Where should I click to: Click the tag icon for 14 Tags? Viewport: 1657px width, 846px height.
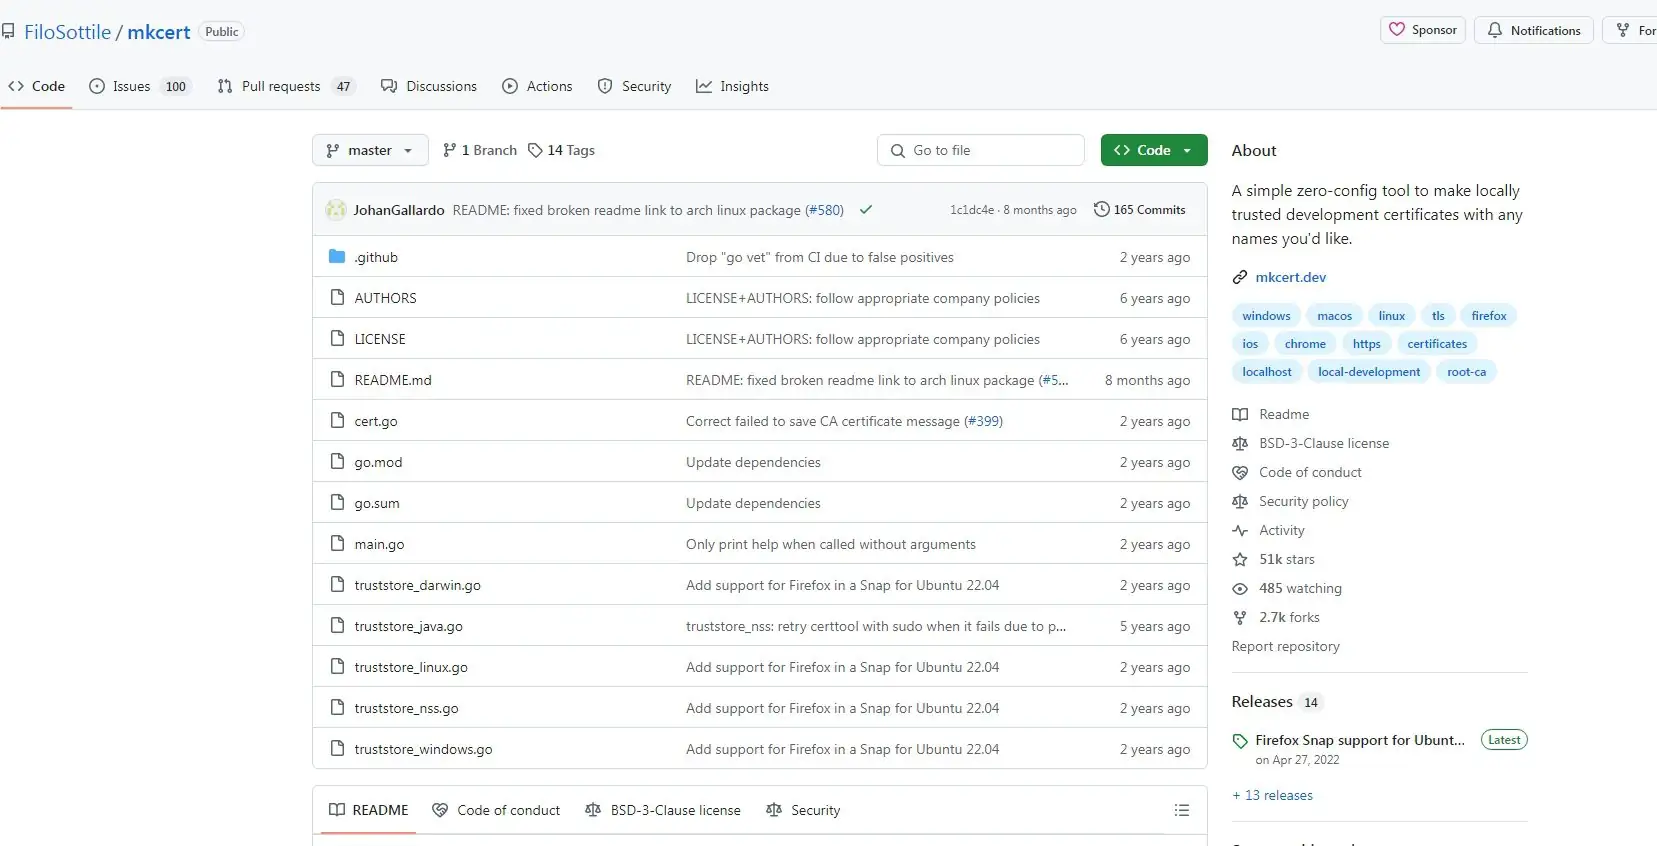coord(535,150)
